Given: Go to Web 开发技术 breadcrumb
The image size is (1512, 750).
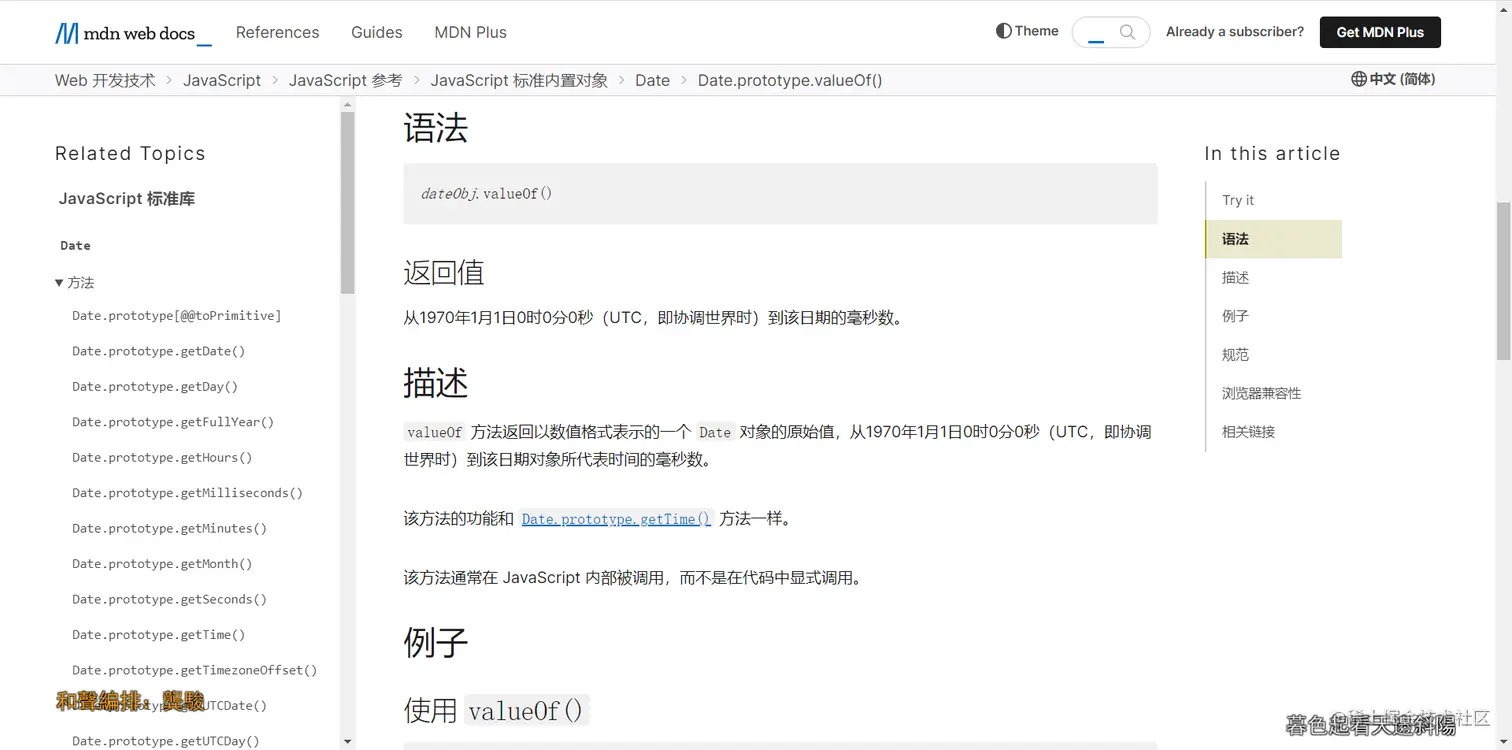Looking at the screenshot, I should 105,80.
